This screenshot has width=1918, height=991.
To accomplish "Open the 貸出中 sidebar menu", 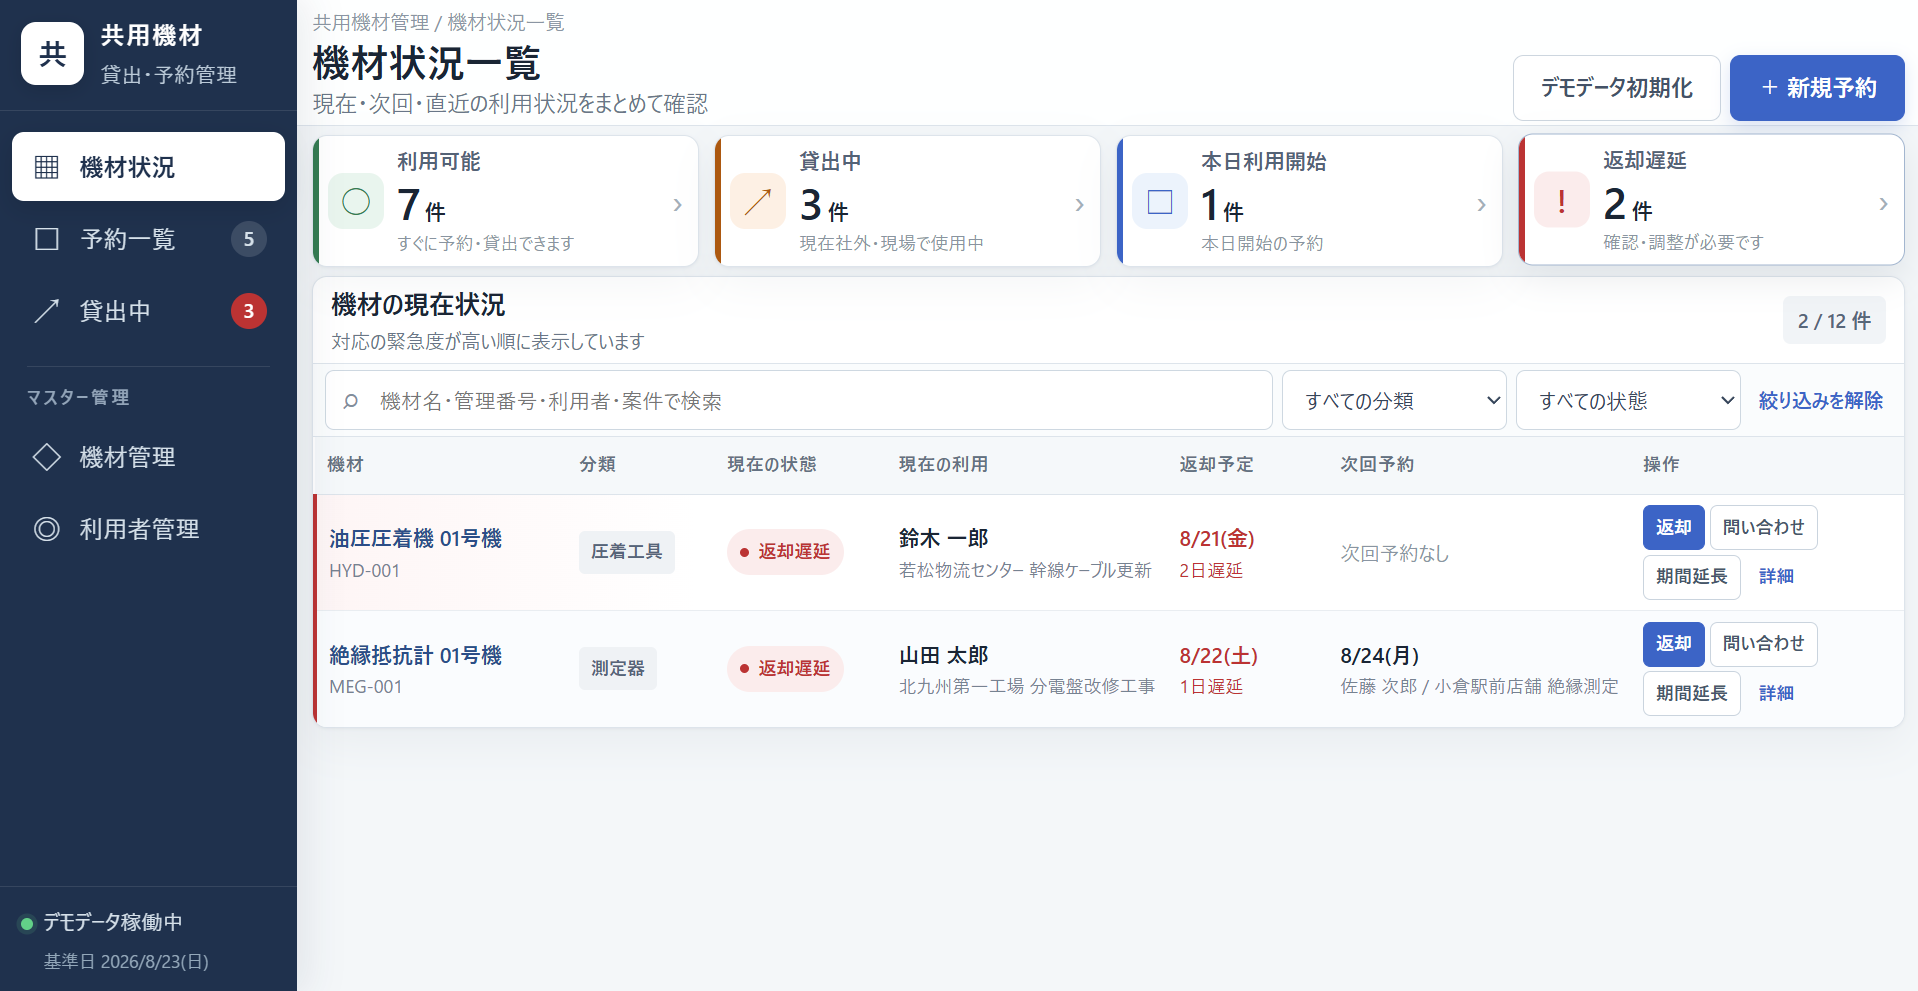I will [148, 311].
